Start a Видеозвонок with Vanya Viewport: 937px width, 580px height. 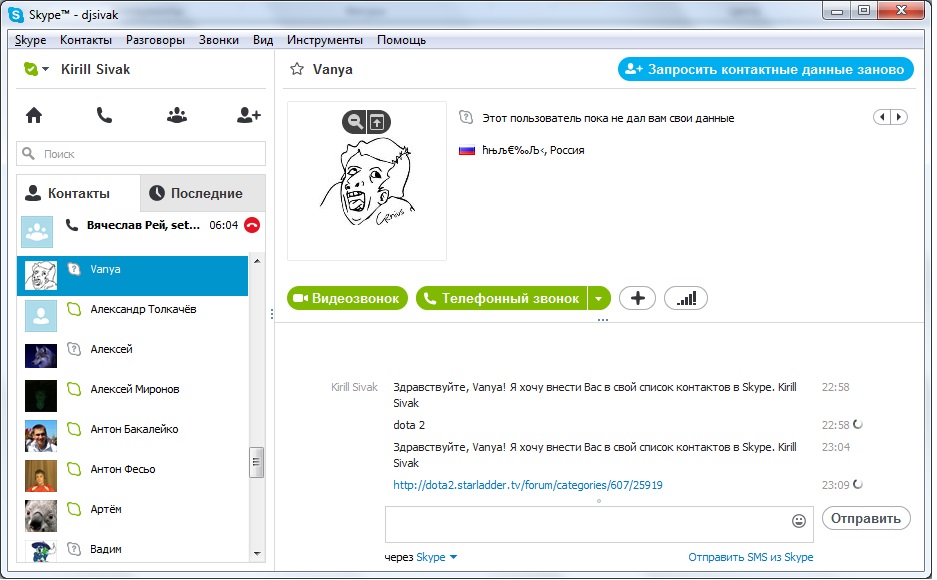tap(347, 298)
